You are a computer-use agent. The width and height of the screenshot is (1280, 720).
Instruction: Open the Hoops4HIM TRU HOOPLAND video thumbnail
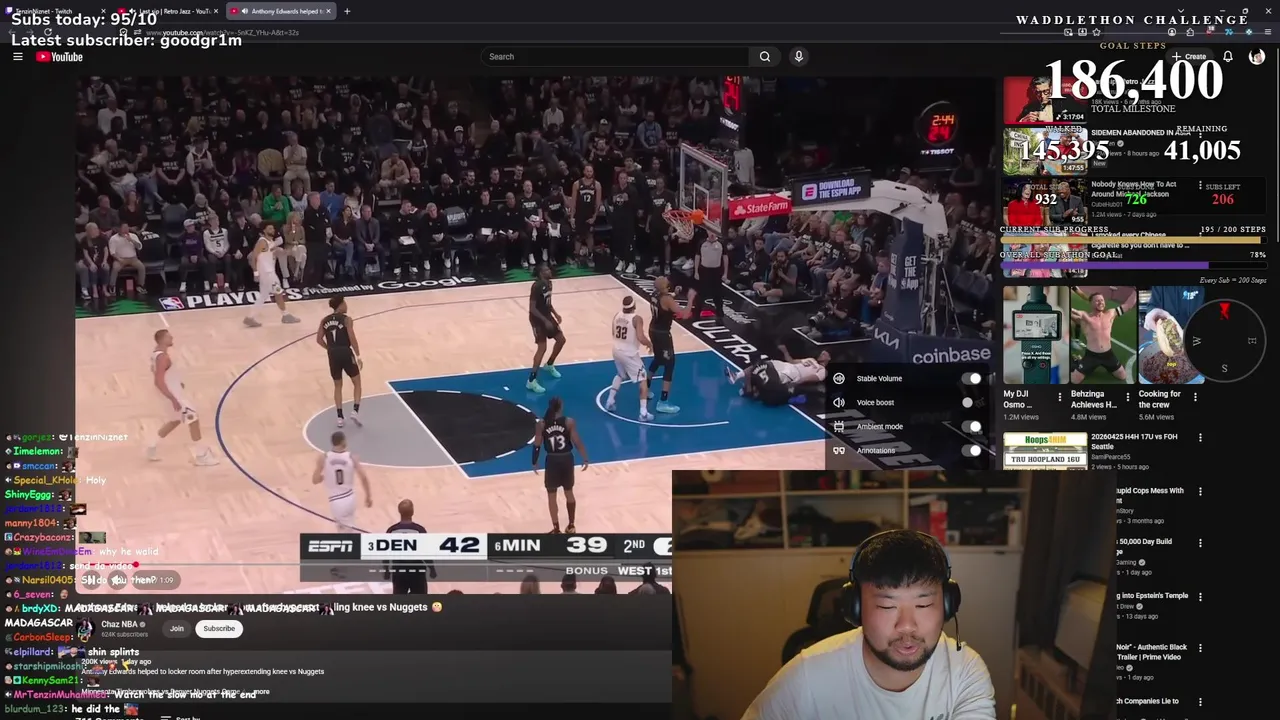(x=1045, y=452)
